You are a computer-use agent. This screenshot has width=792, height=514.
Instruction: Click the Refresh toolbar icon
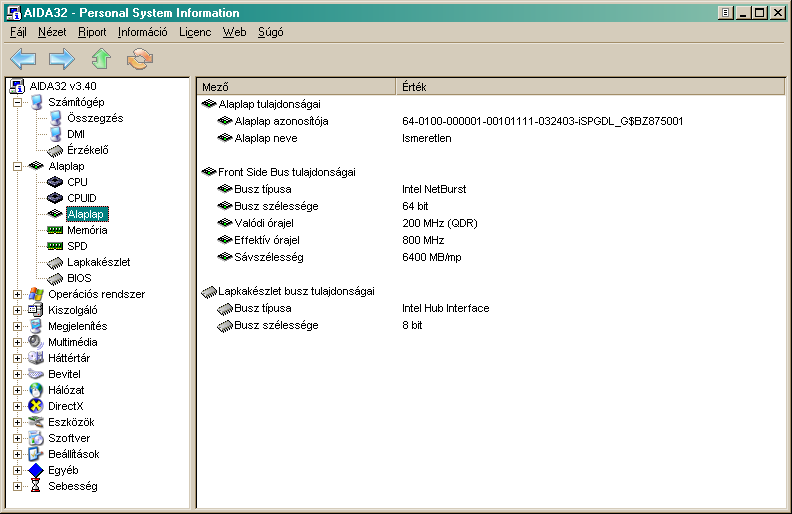[x=140, y=59]
